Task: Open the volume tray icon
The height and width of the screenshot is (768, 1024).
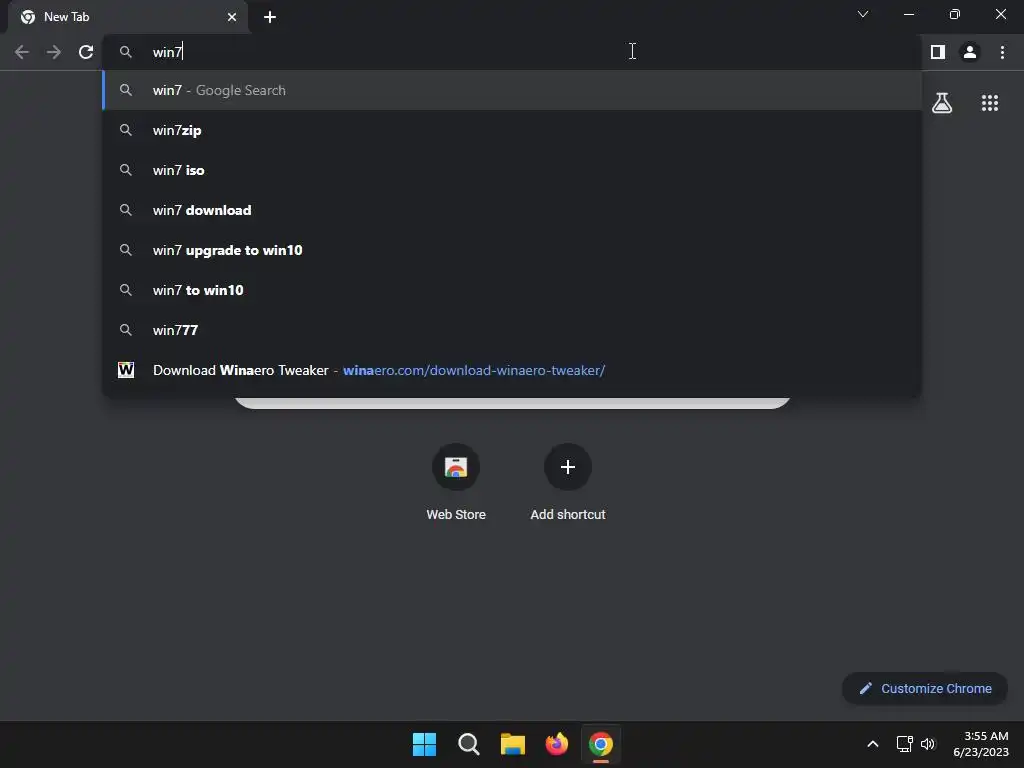Action: pyautogui.click(x=928, y=744)
